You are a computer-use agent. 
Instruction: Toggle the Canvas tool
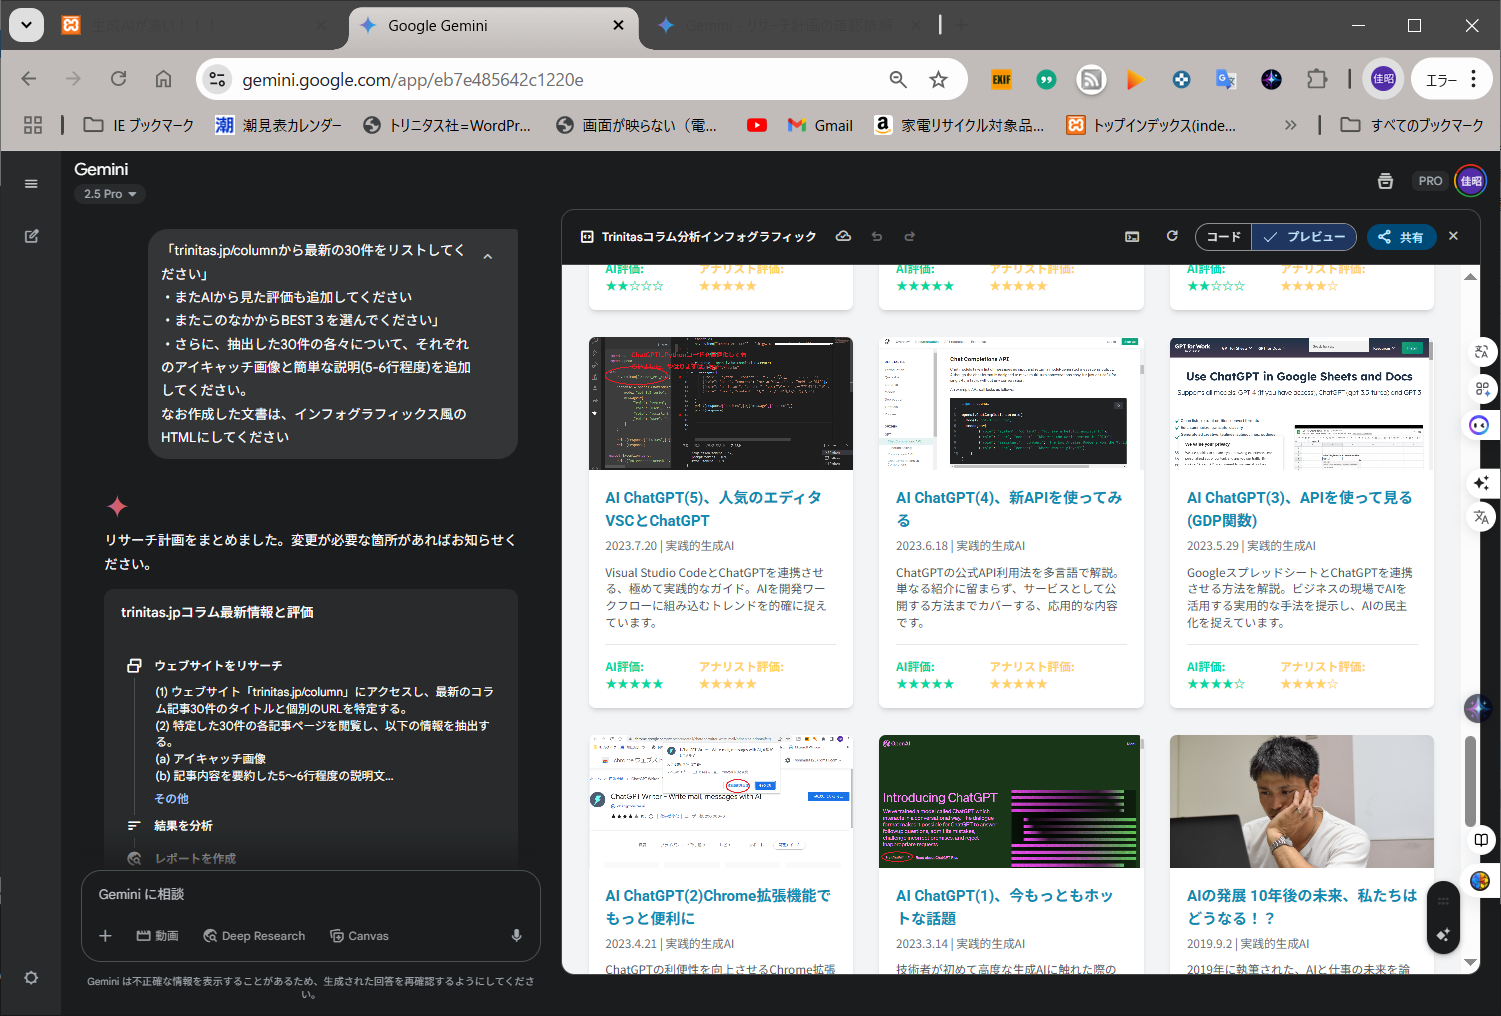click(359, 936)
